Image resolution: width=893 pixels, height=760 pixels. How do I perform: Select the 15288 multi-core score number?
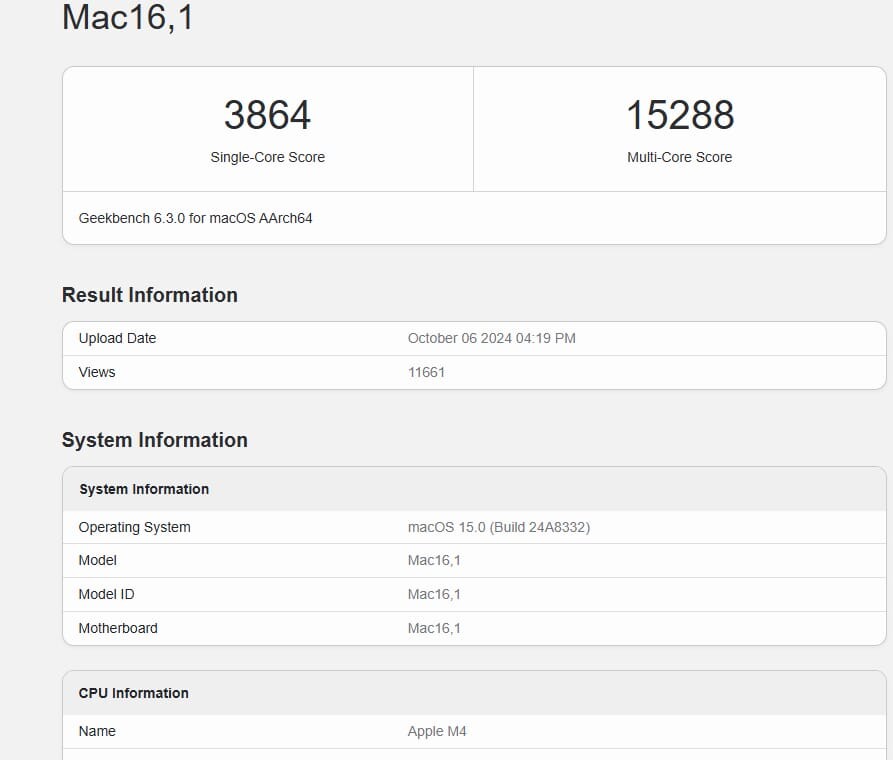(679, 115)
